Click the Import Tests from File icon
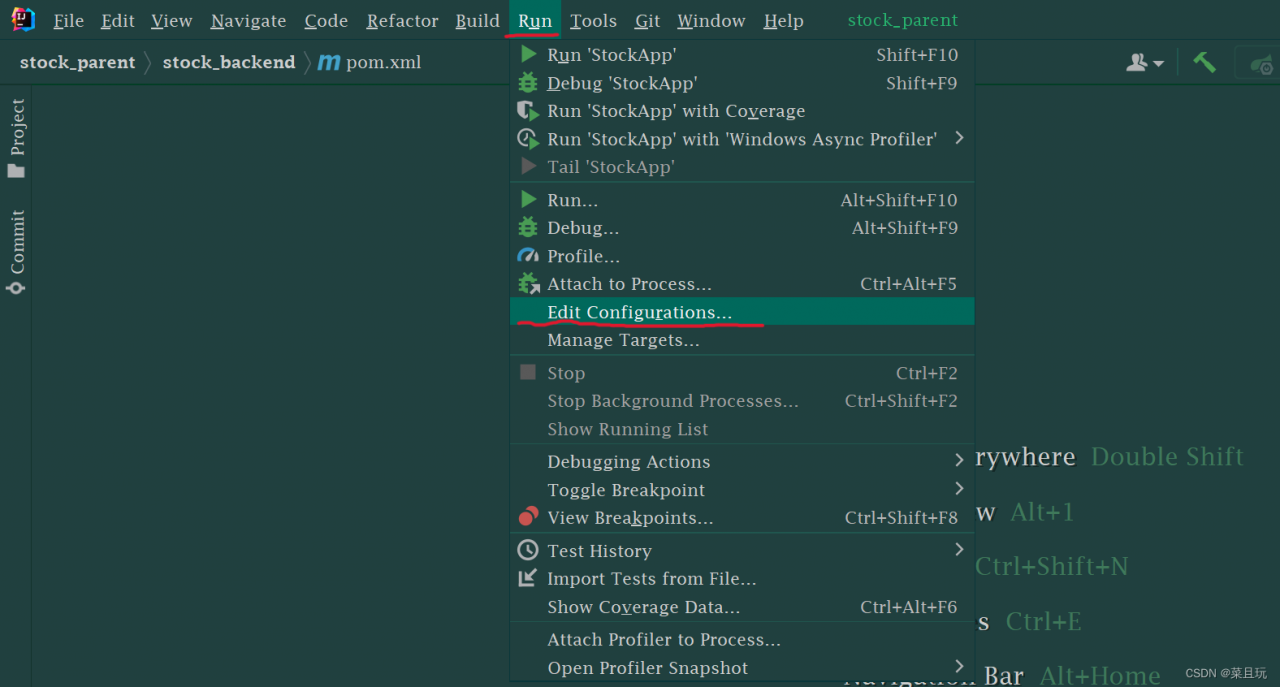The height and width of the screenshot is (687, 1280). point(528,578)
